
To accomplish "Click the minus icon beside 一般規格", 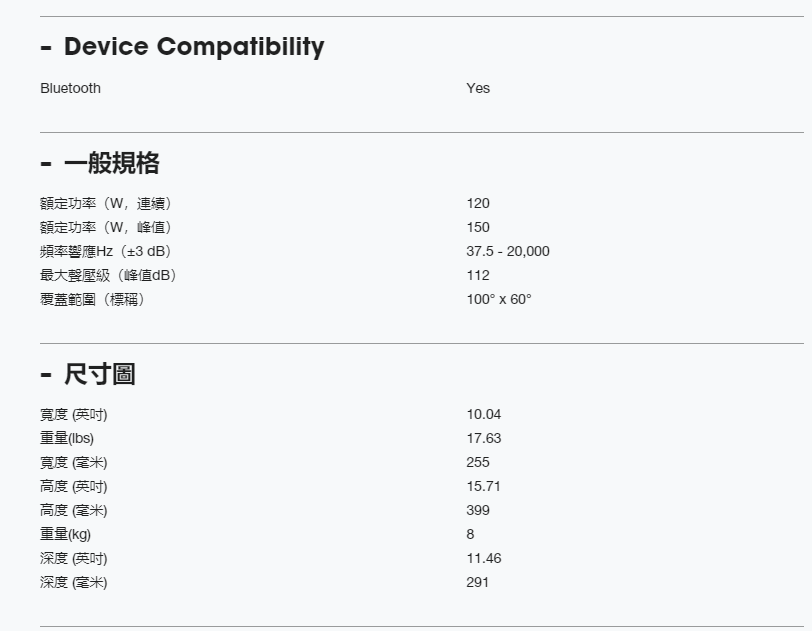I will coord(46,163).
